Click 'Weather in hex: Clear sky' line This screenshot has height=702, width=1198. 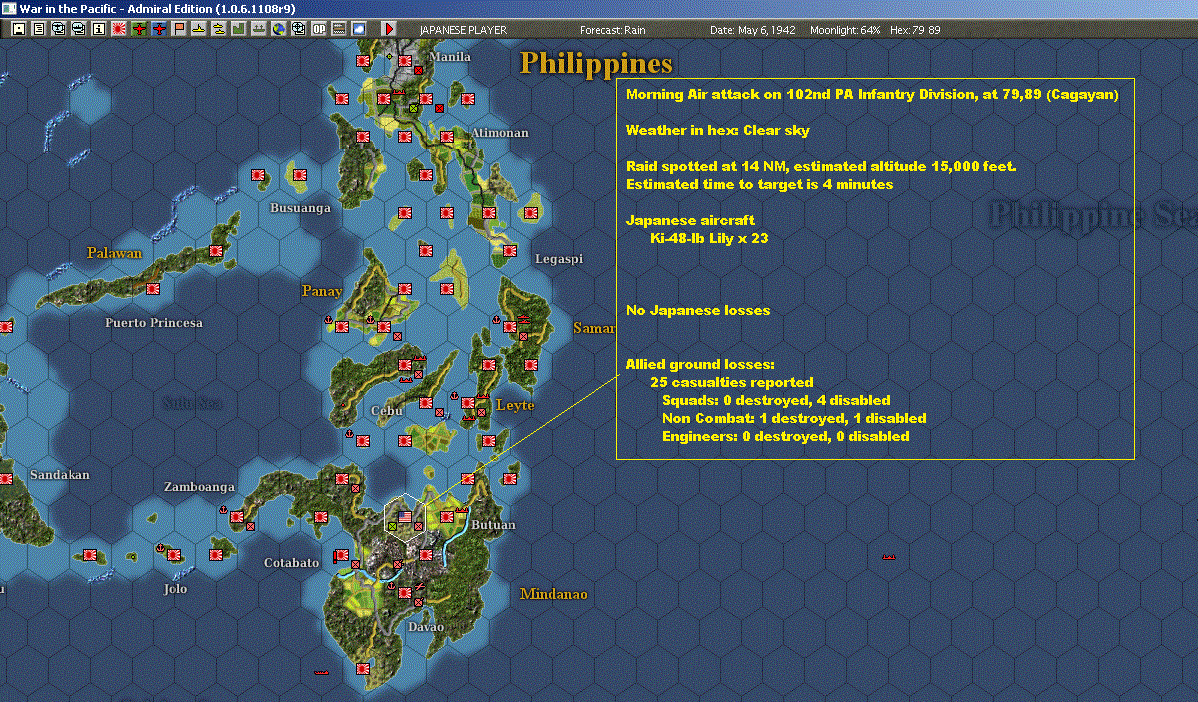pos(717,130)
